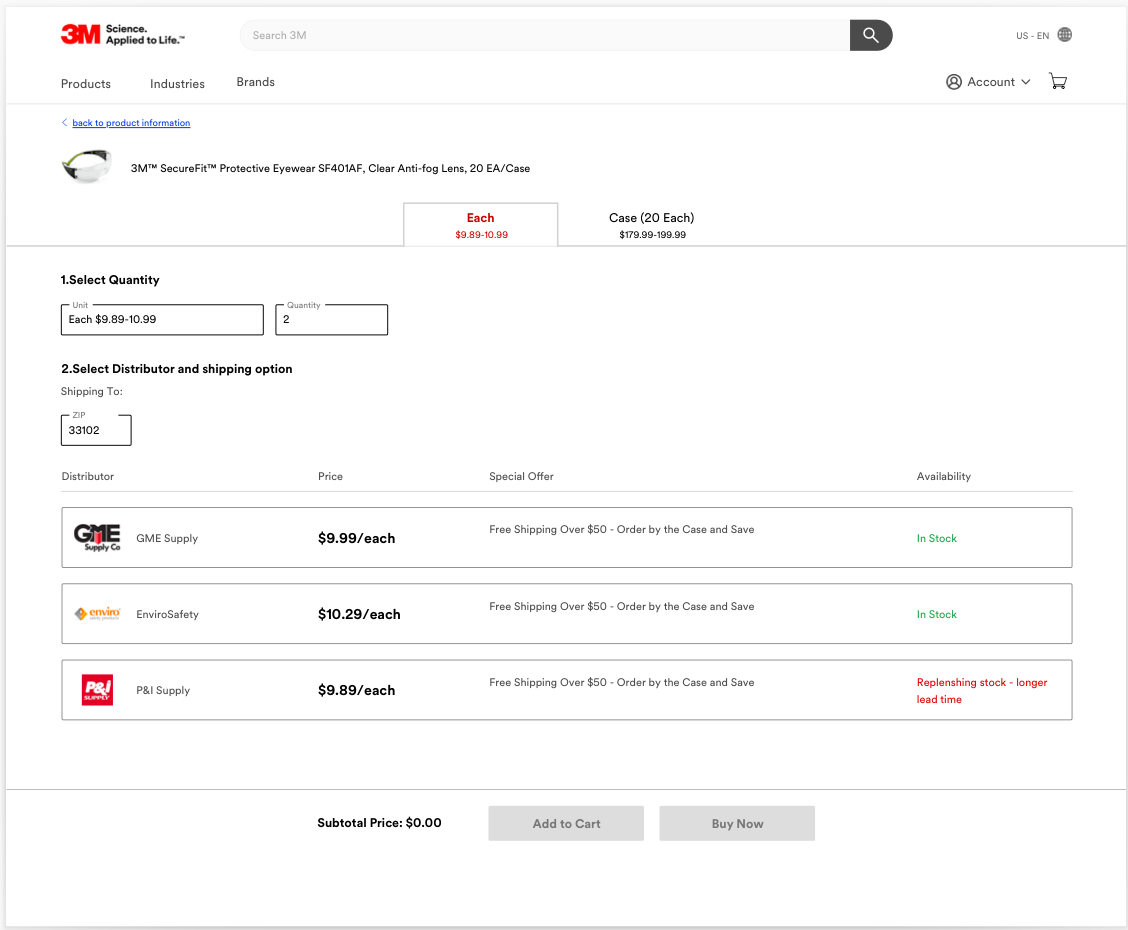Click the back arrow chevron icon
Screen dimensions: 1128x930
[x=65, y=122]
